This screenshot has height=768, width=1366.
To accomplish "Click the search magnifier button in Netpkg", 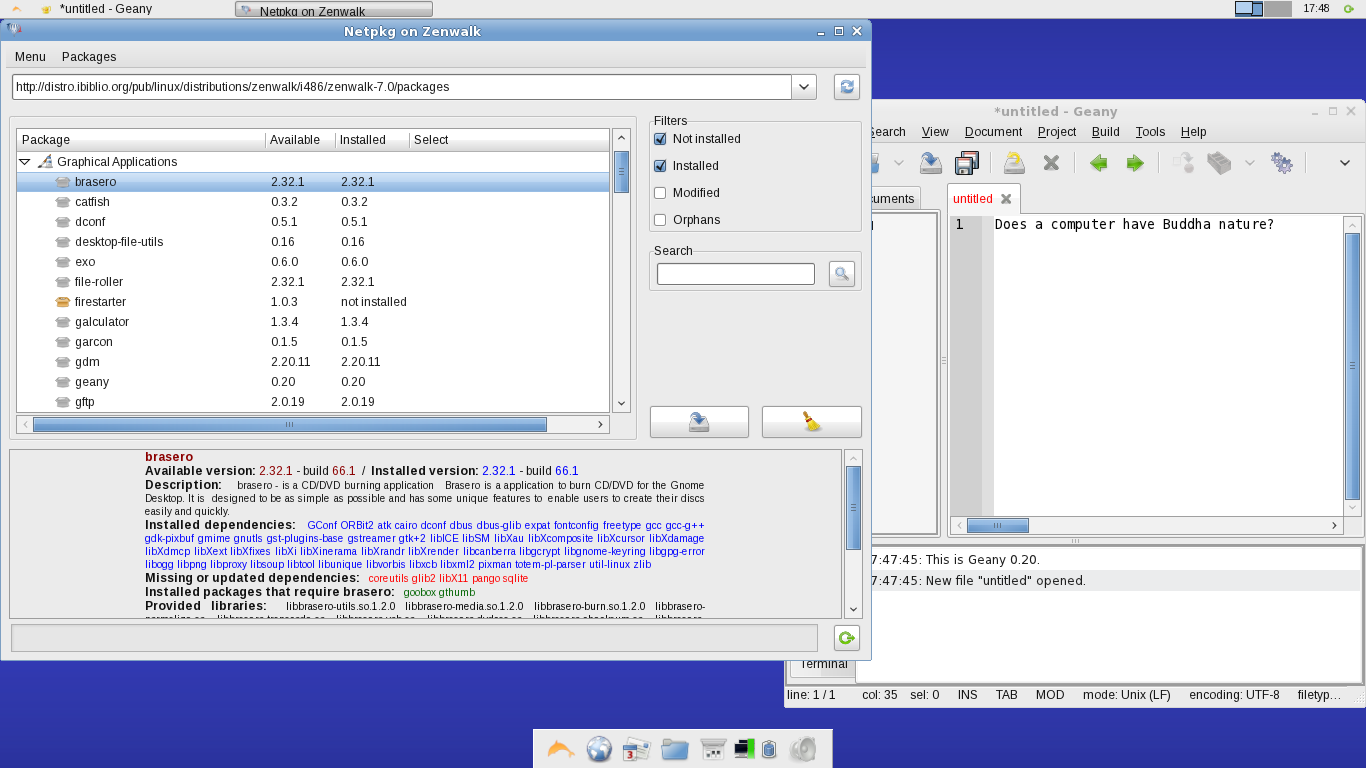I will click(842, 274).
